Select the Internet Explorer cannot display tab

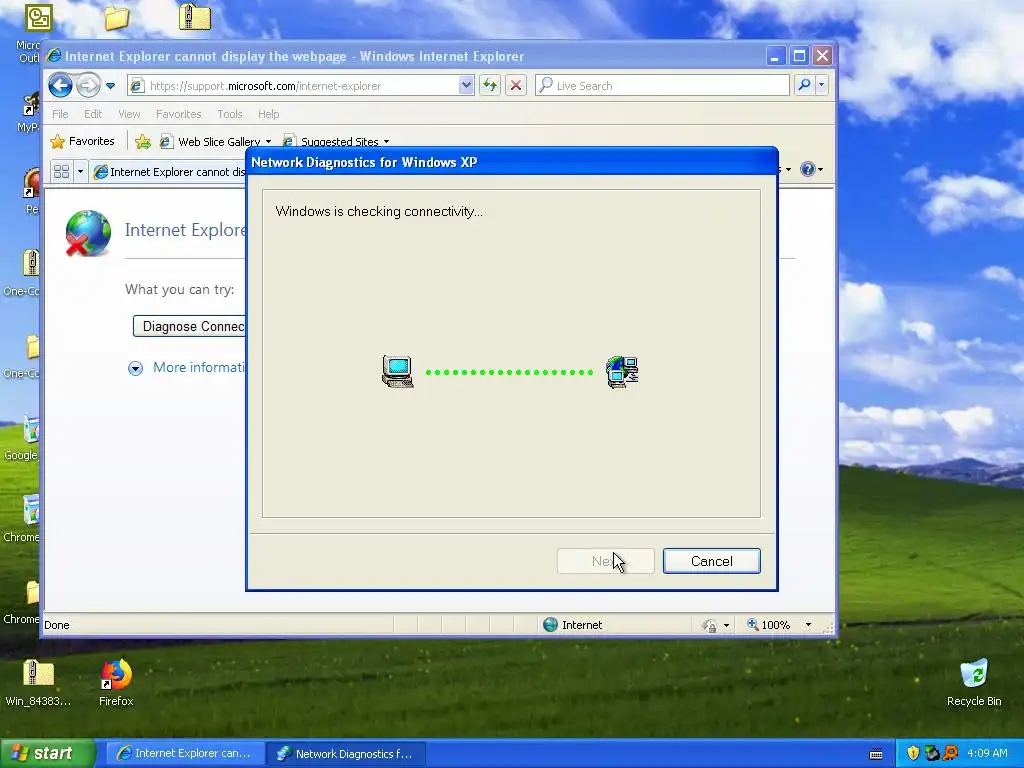coord(170,172)
